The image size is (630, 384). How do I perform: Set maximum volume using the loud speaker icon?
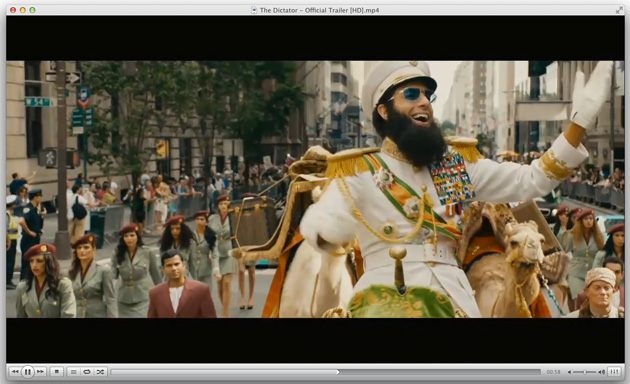tap(601, 372)
